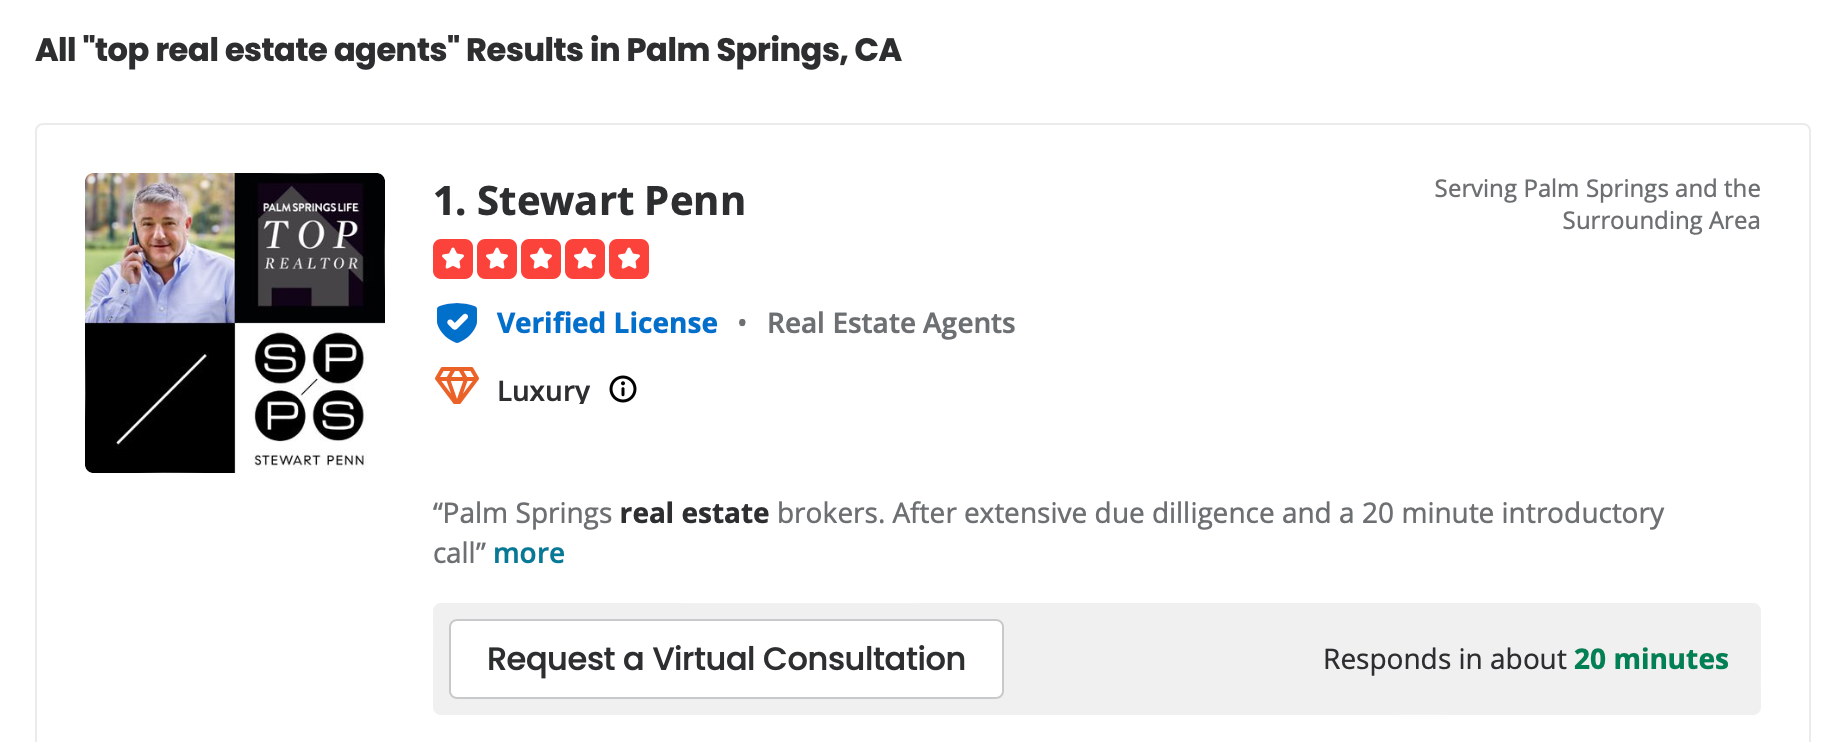Click the Top Realtor badge image
The height and width of the screenshot is (742, 1845).
(x=310, y=248)
